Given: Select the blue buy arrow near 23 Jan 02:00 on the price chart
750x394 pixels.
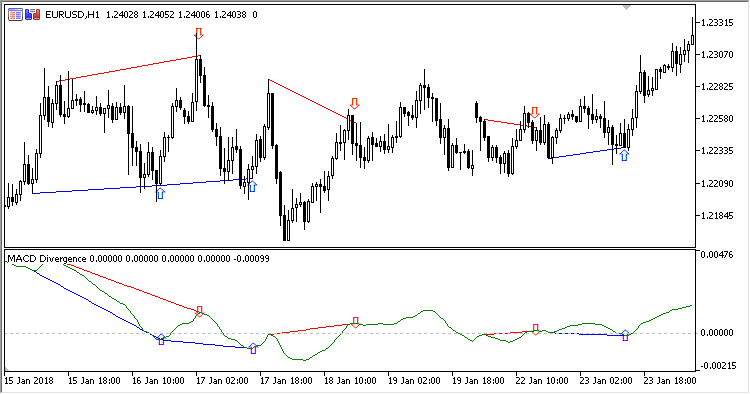Looking at the screenshot, I should click(x=624, y=155).
